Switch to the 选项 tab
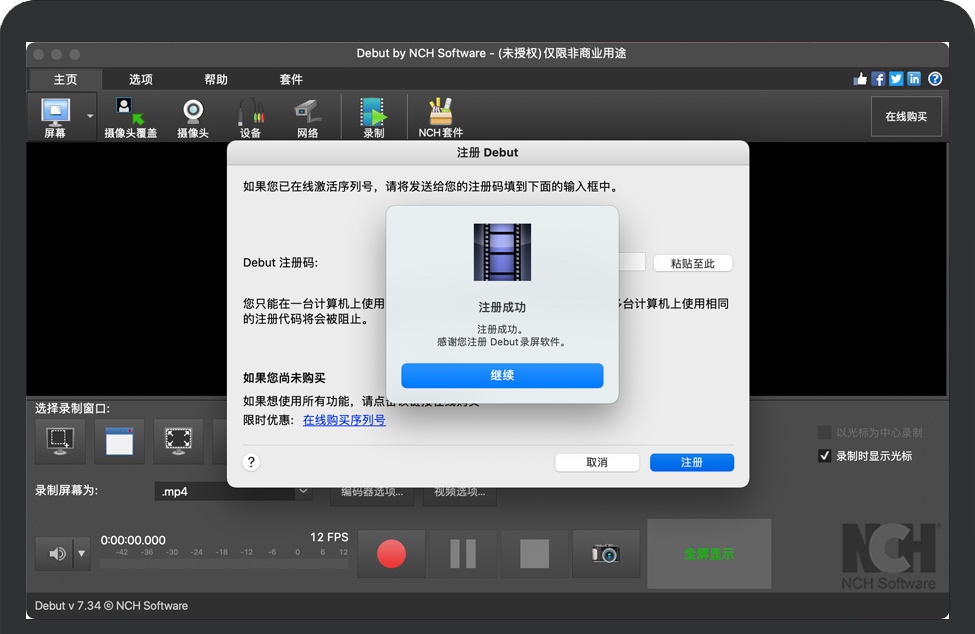This screenshot has height=634, width=975. (x=141, y=80)
